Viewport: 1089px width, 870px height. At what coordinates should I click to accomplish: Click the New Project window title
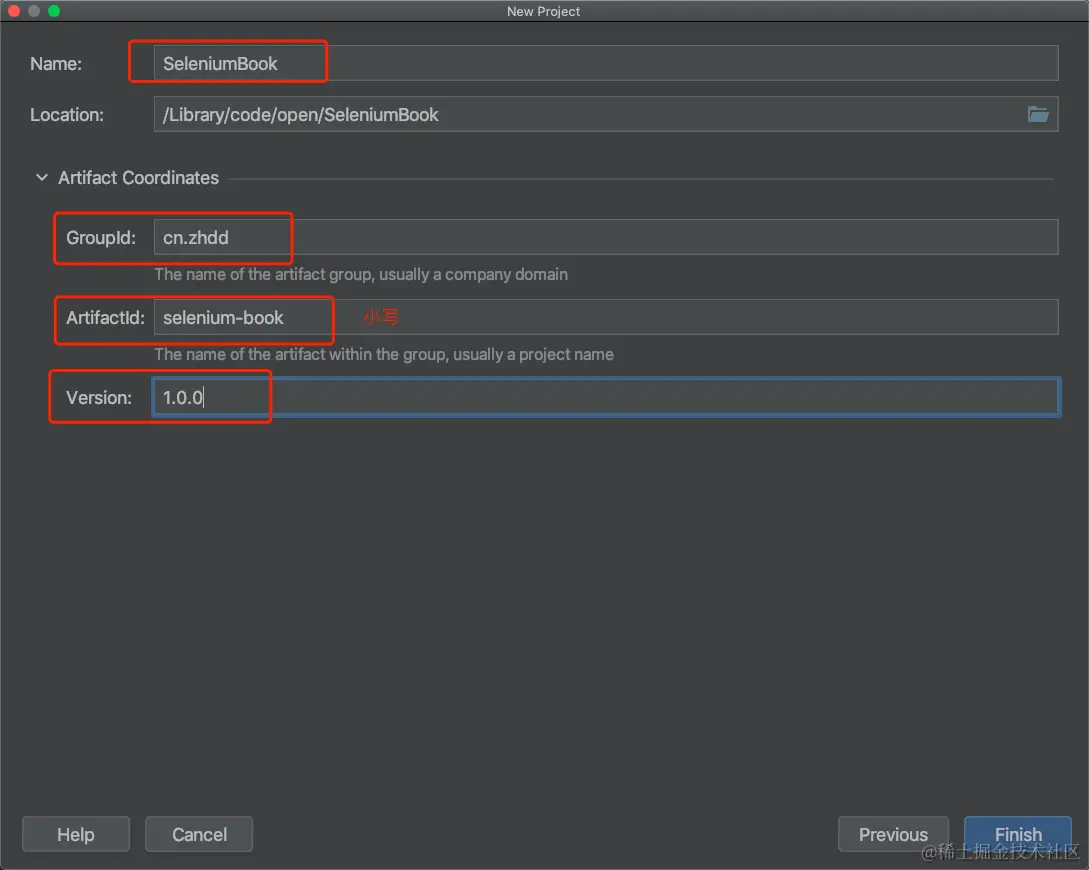click(x=543, y=11)
